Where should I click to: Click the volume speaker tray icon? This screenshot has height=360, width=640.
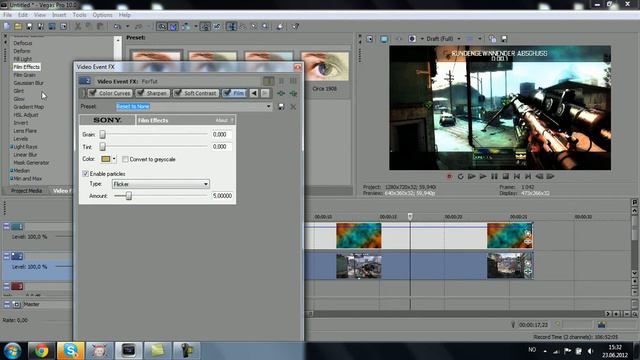(590, 351)
